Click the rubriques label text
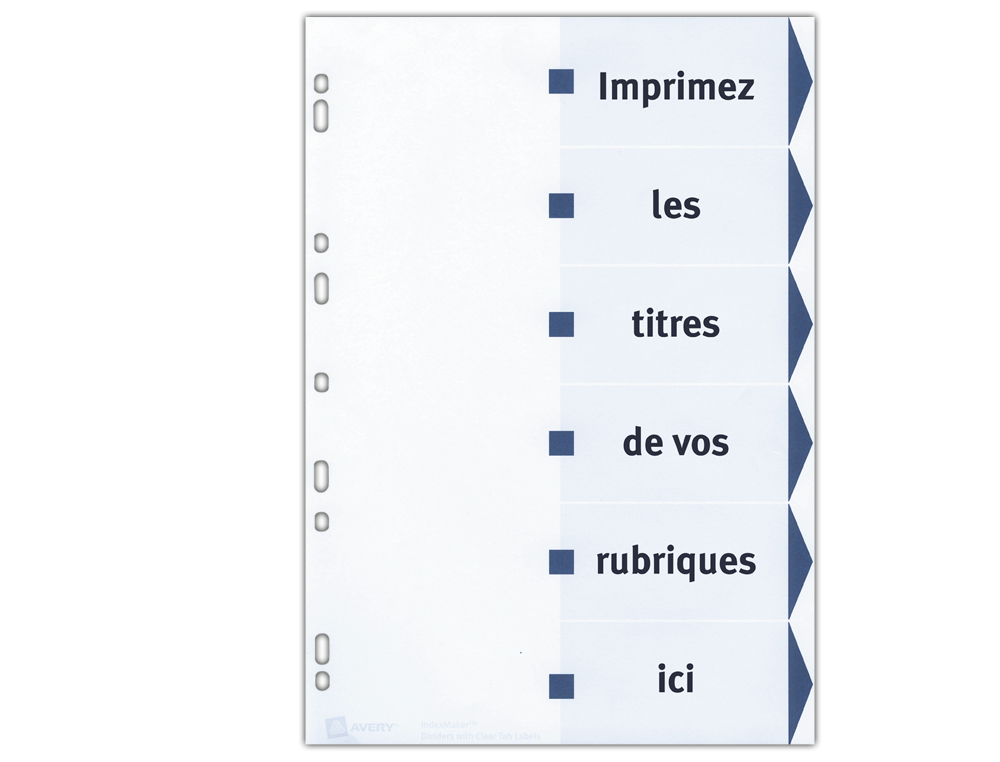This screenshot has width=1000, height=762. pos(676,562)
